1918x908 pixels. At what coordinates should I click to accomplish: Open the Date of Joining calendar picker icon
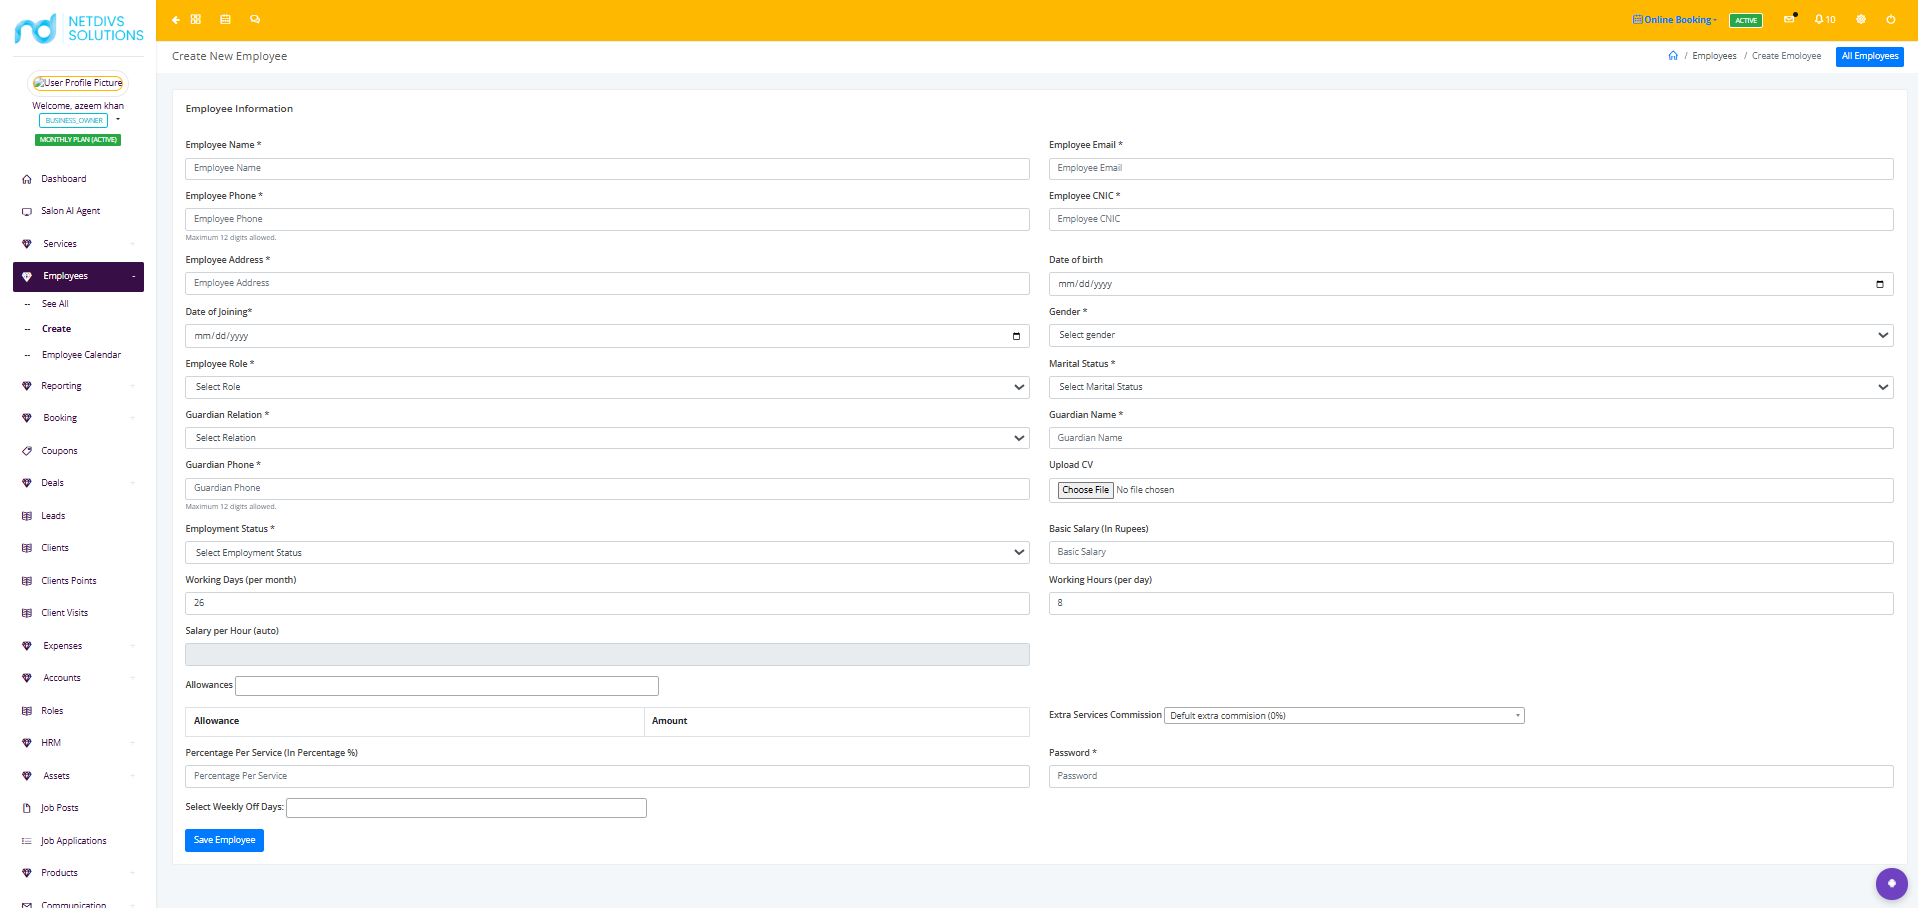point(1016,336)
